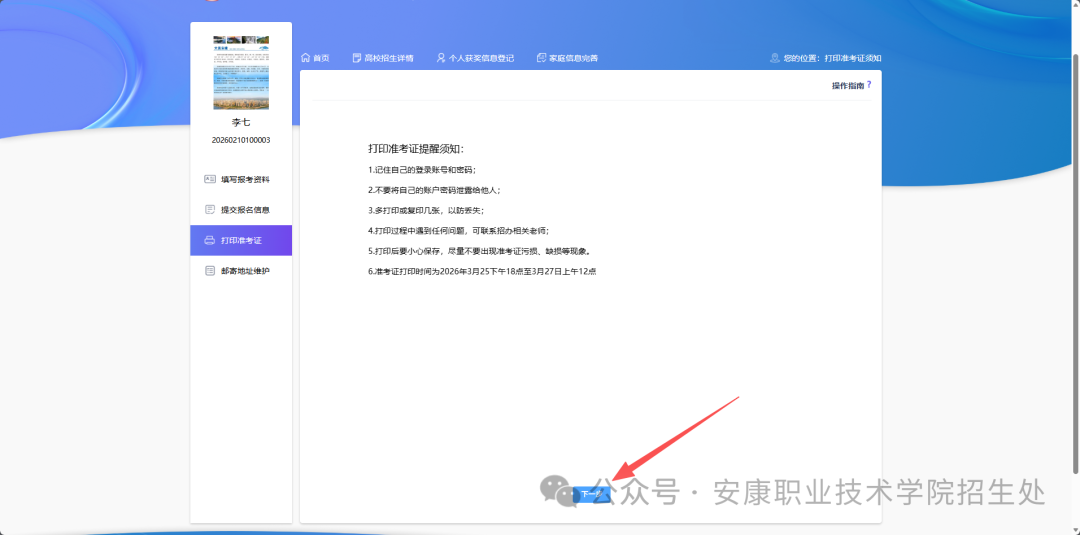Click the ID card icon beside 填写报考资料
Image resolution: width=1080 pixels, height=535 pixels.
[x=210, y=180]
